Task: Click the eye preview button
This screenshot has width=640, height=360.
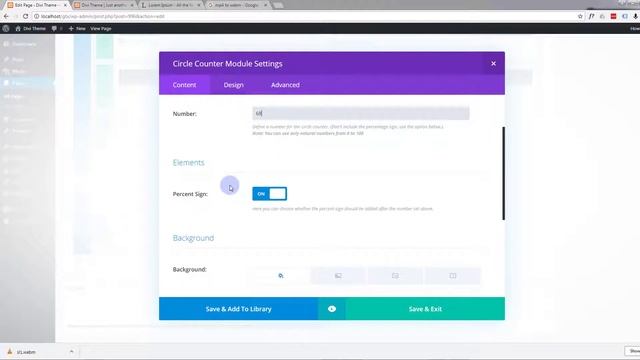Action: 332,309
